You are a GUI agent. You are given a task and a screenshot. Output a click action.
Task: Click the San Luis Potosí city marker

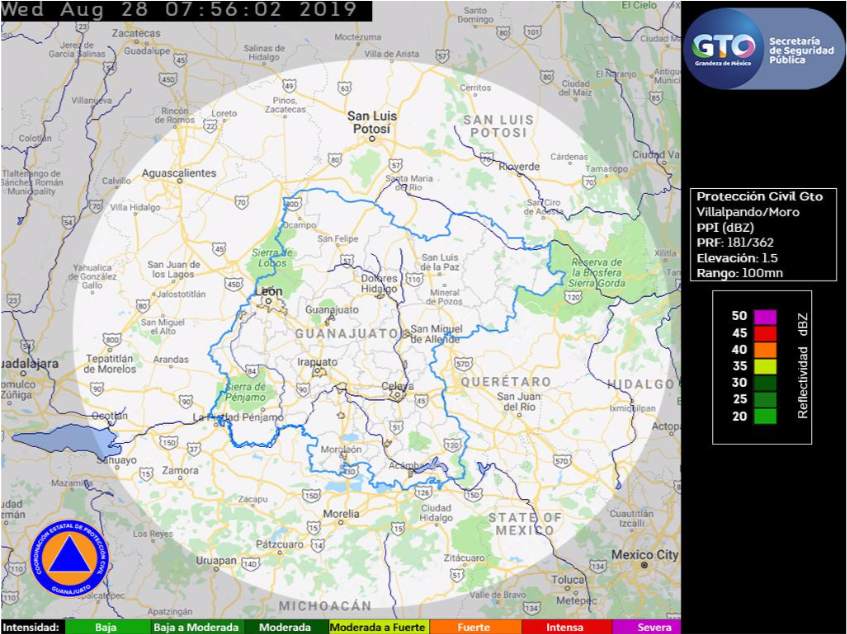tap(372, 139)
